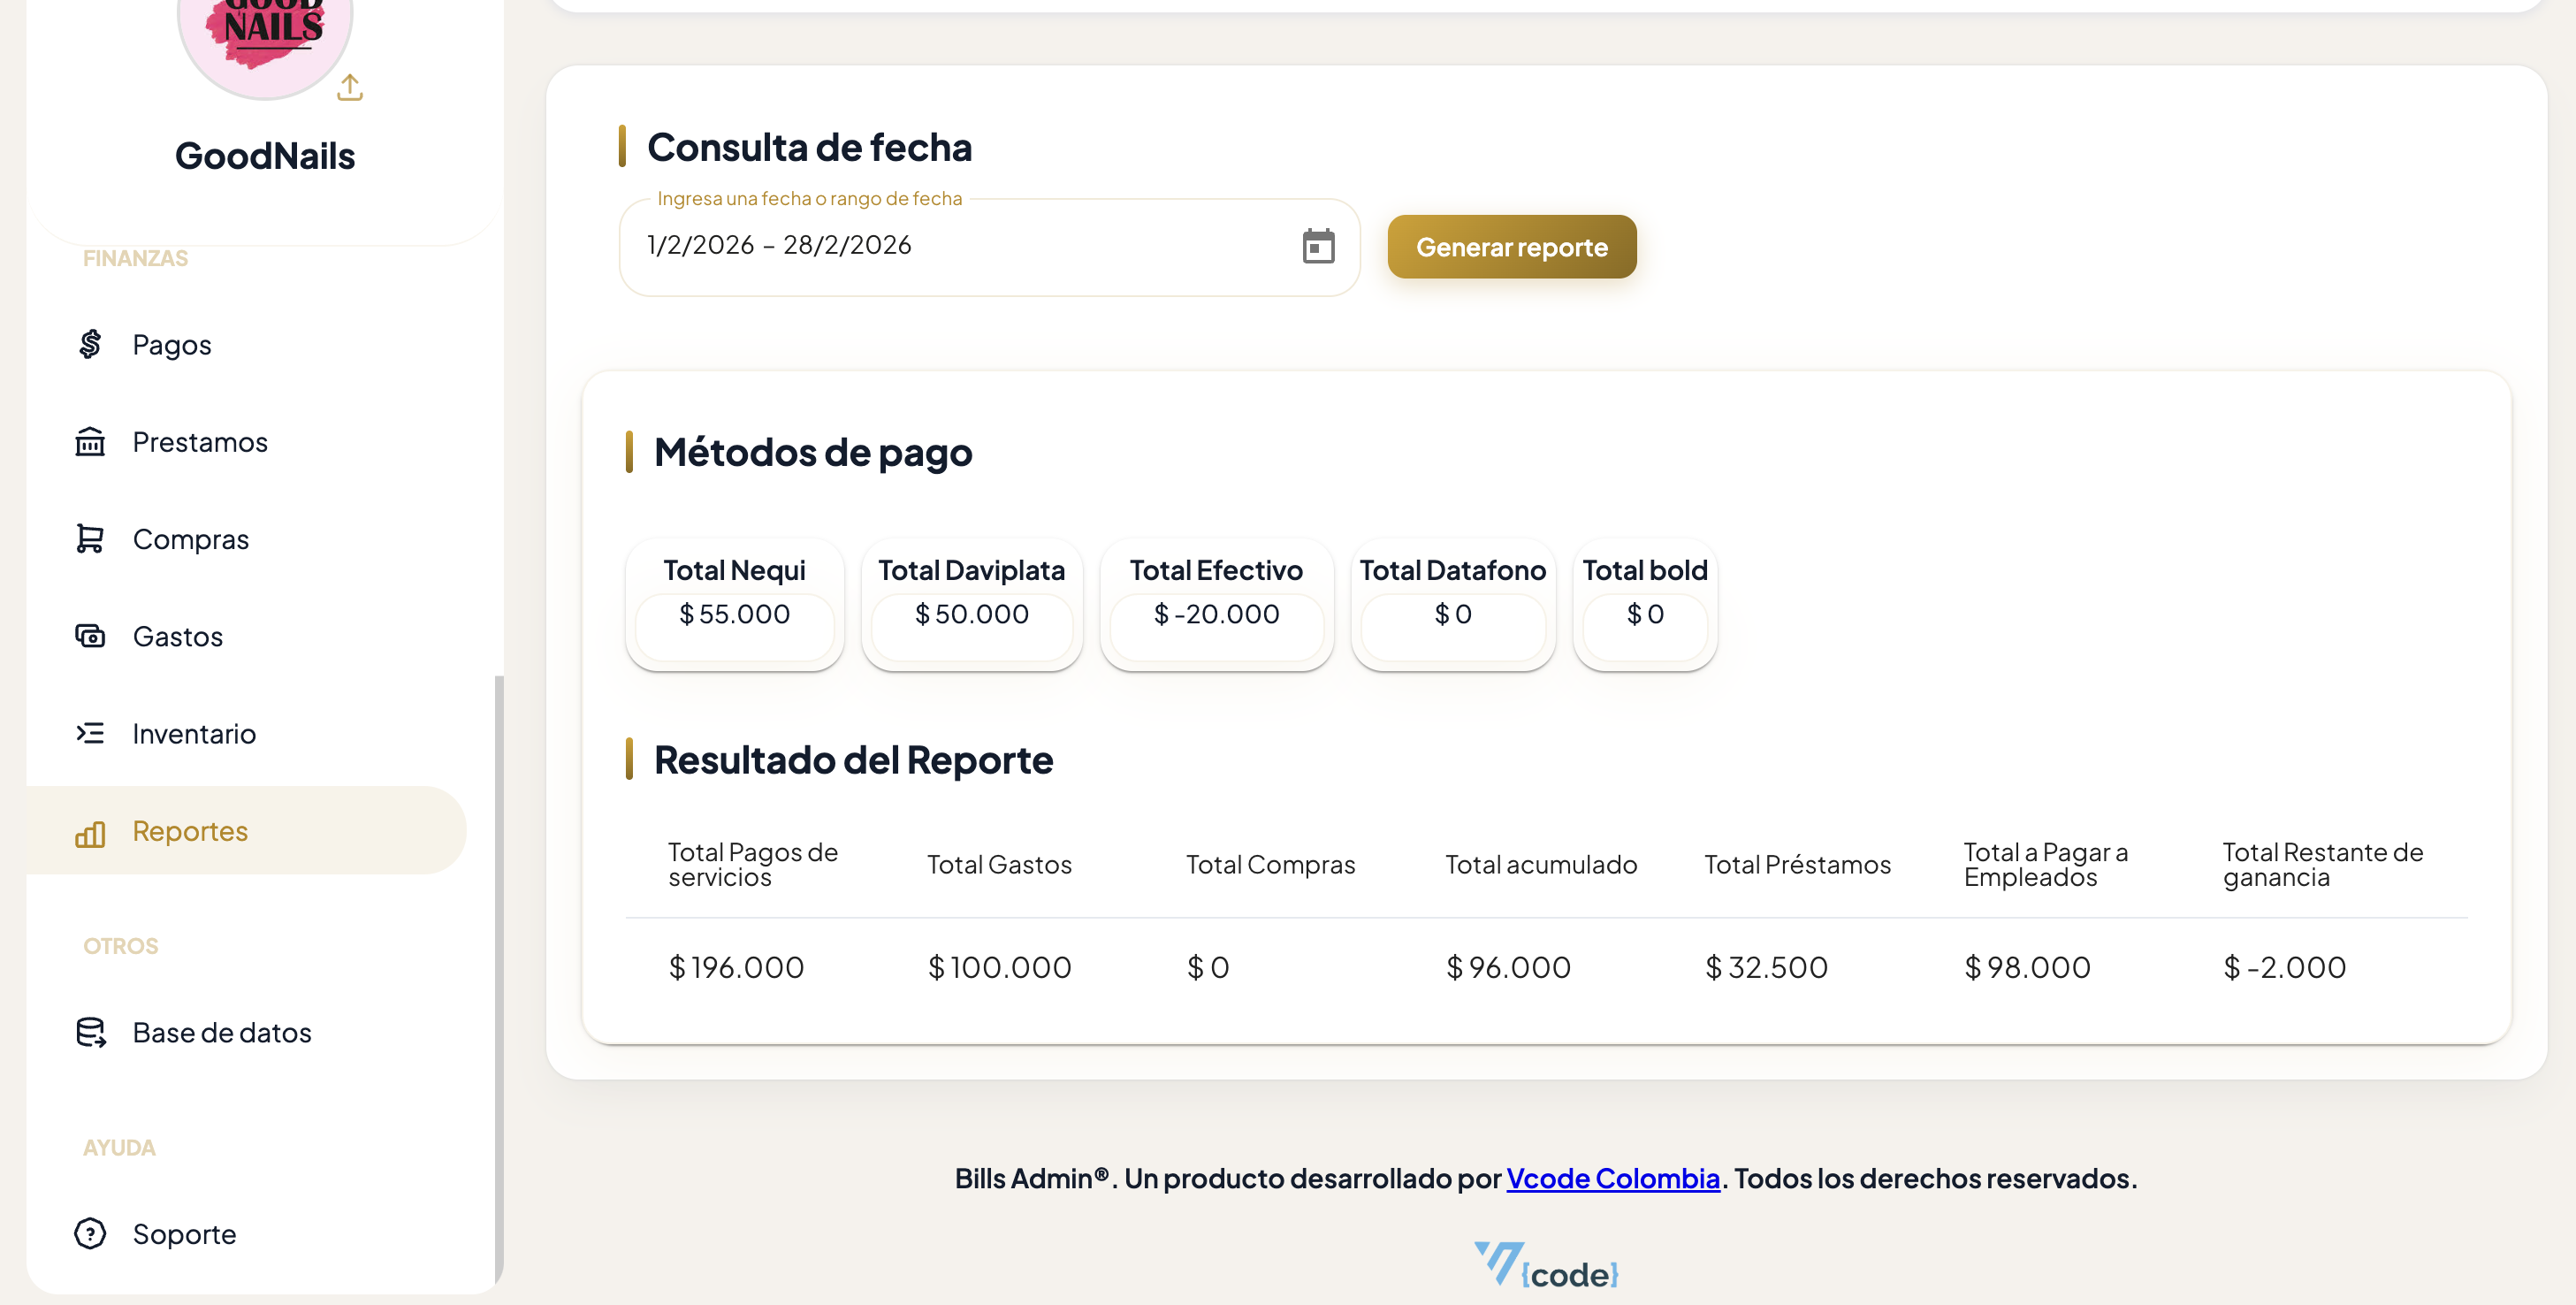Select the Pagos dollar icon
Viewport: 2576px width, 1305px height.
(90, 344)
